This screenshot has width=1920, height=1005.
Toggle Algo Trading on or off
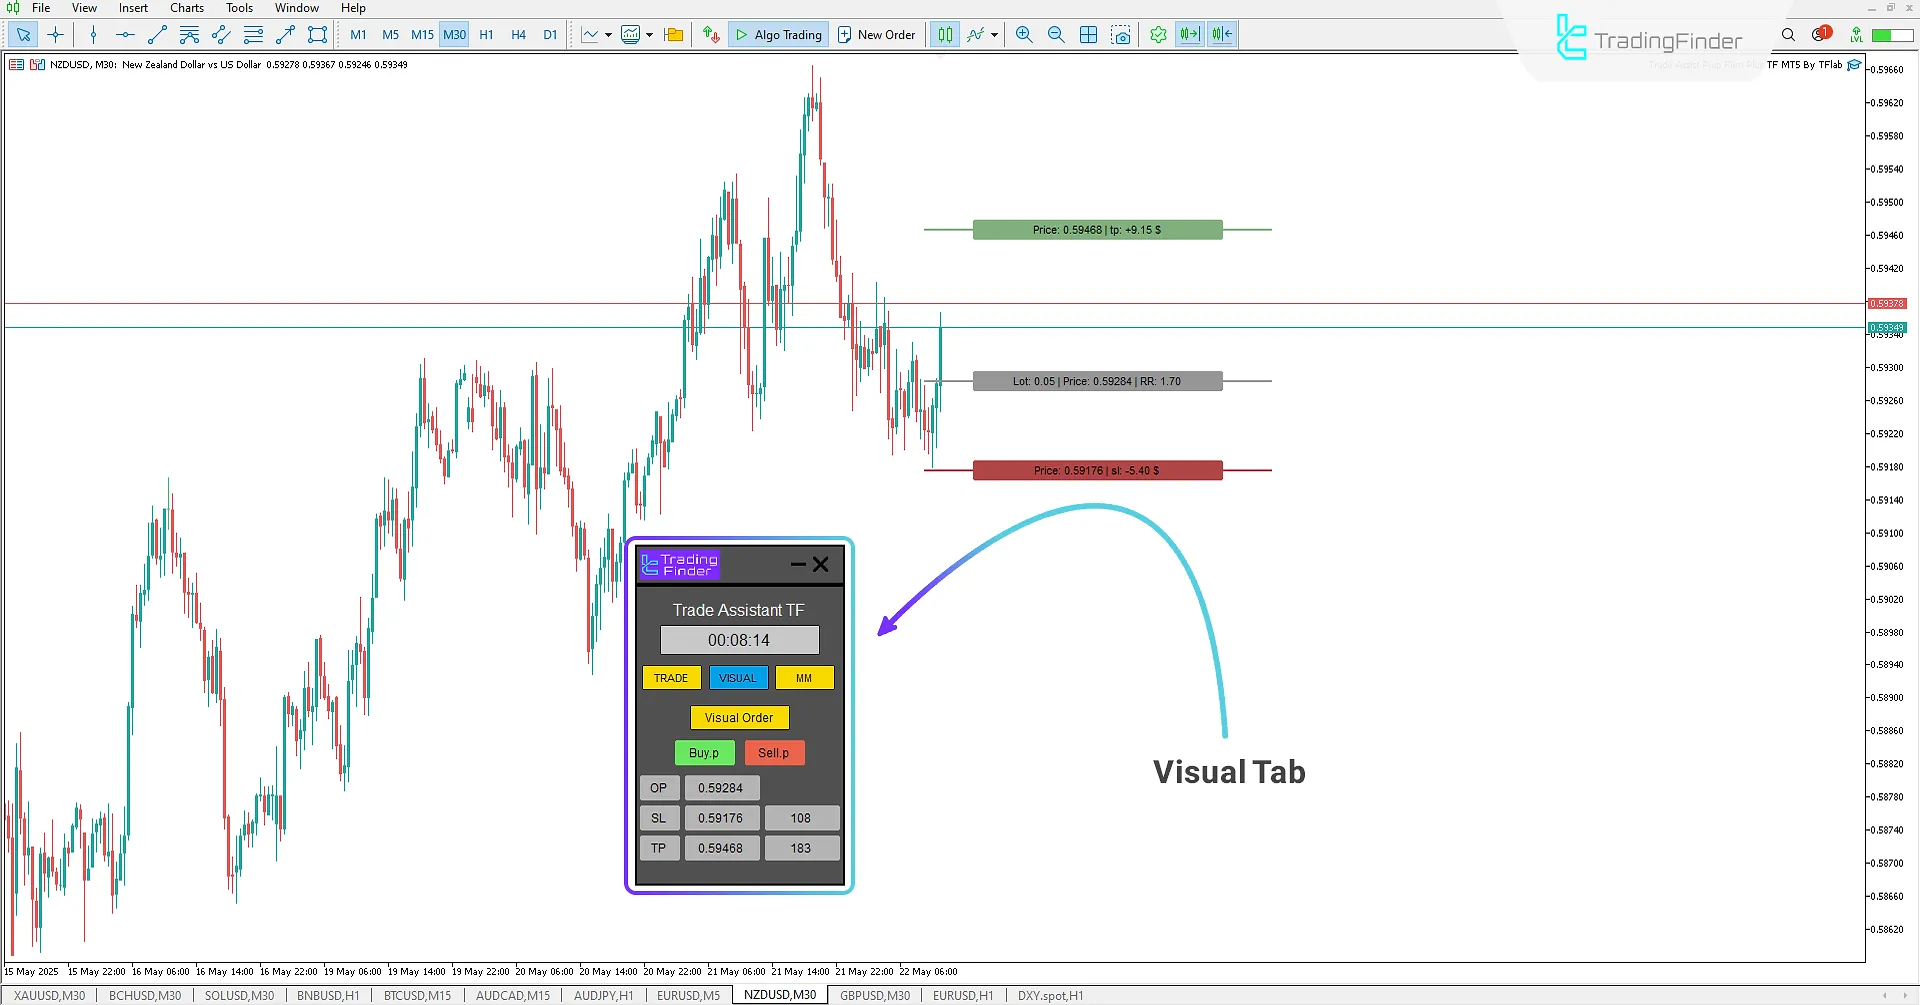pyautogui.click(x=778, y=34)
